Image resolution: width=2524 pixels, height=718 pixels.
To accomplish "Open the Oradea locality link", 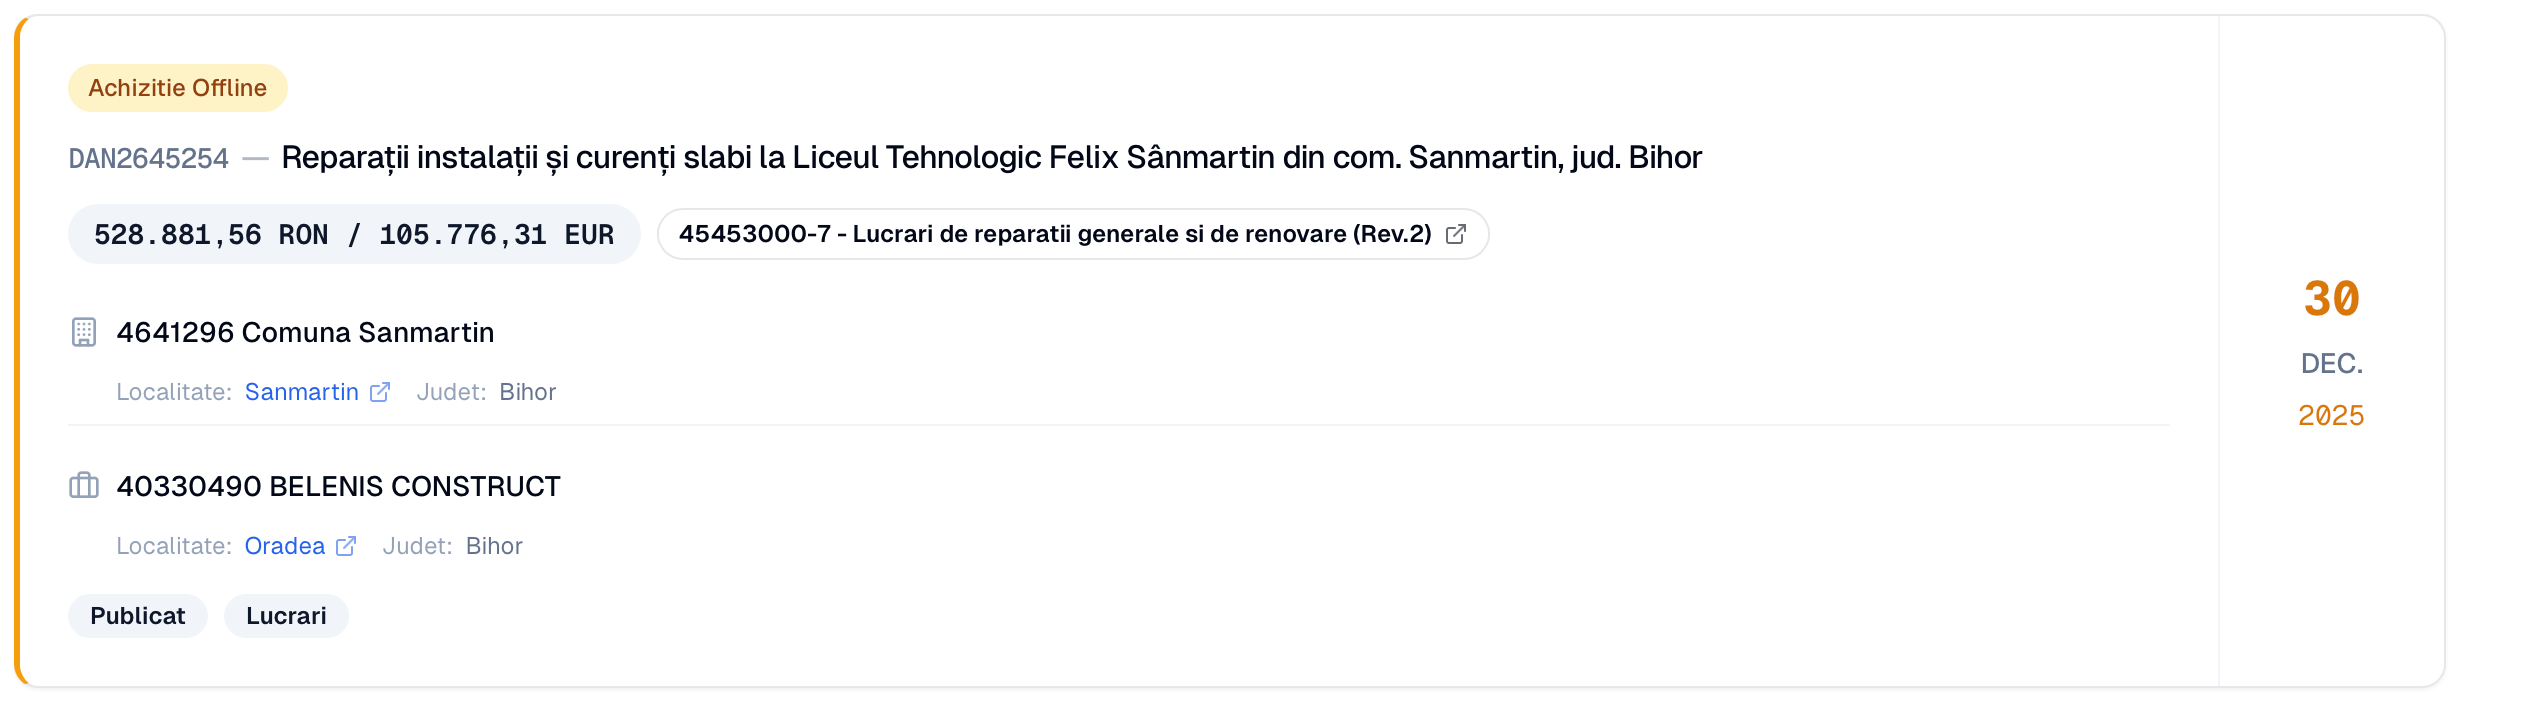I will point(284,546).
